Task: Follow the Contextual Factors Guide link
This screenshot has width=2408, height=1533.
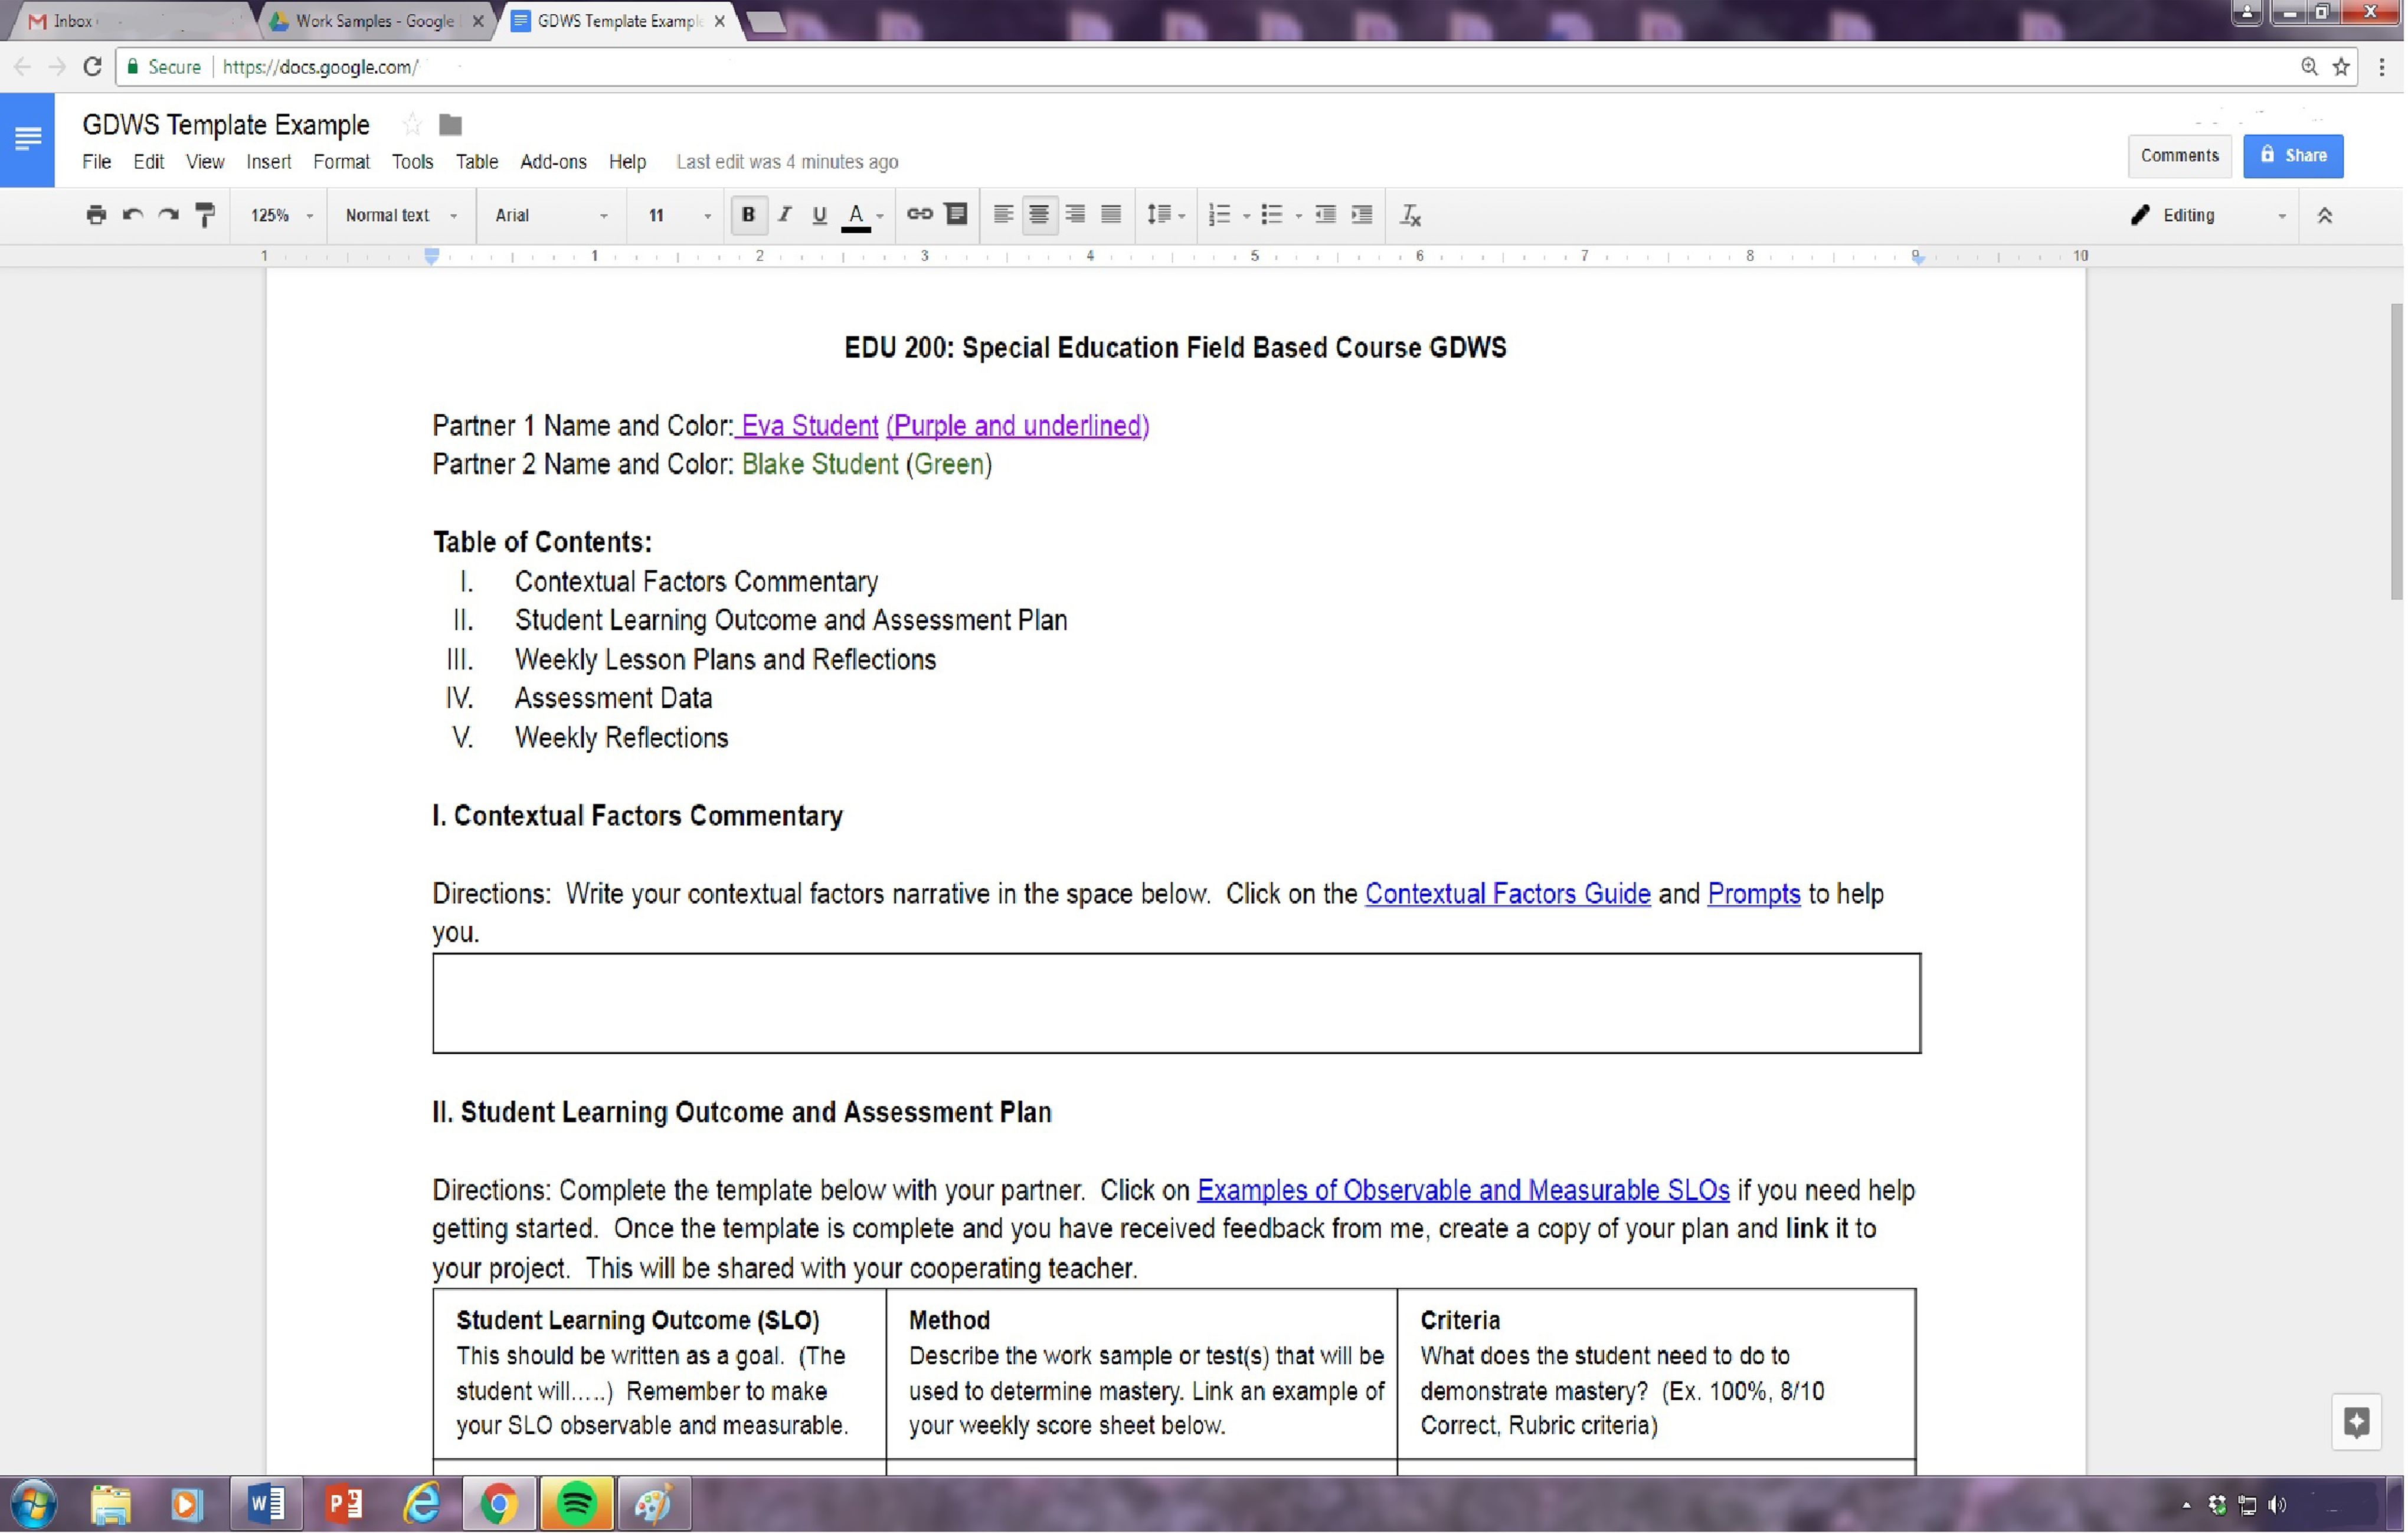Action: tap(1507, 893)
